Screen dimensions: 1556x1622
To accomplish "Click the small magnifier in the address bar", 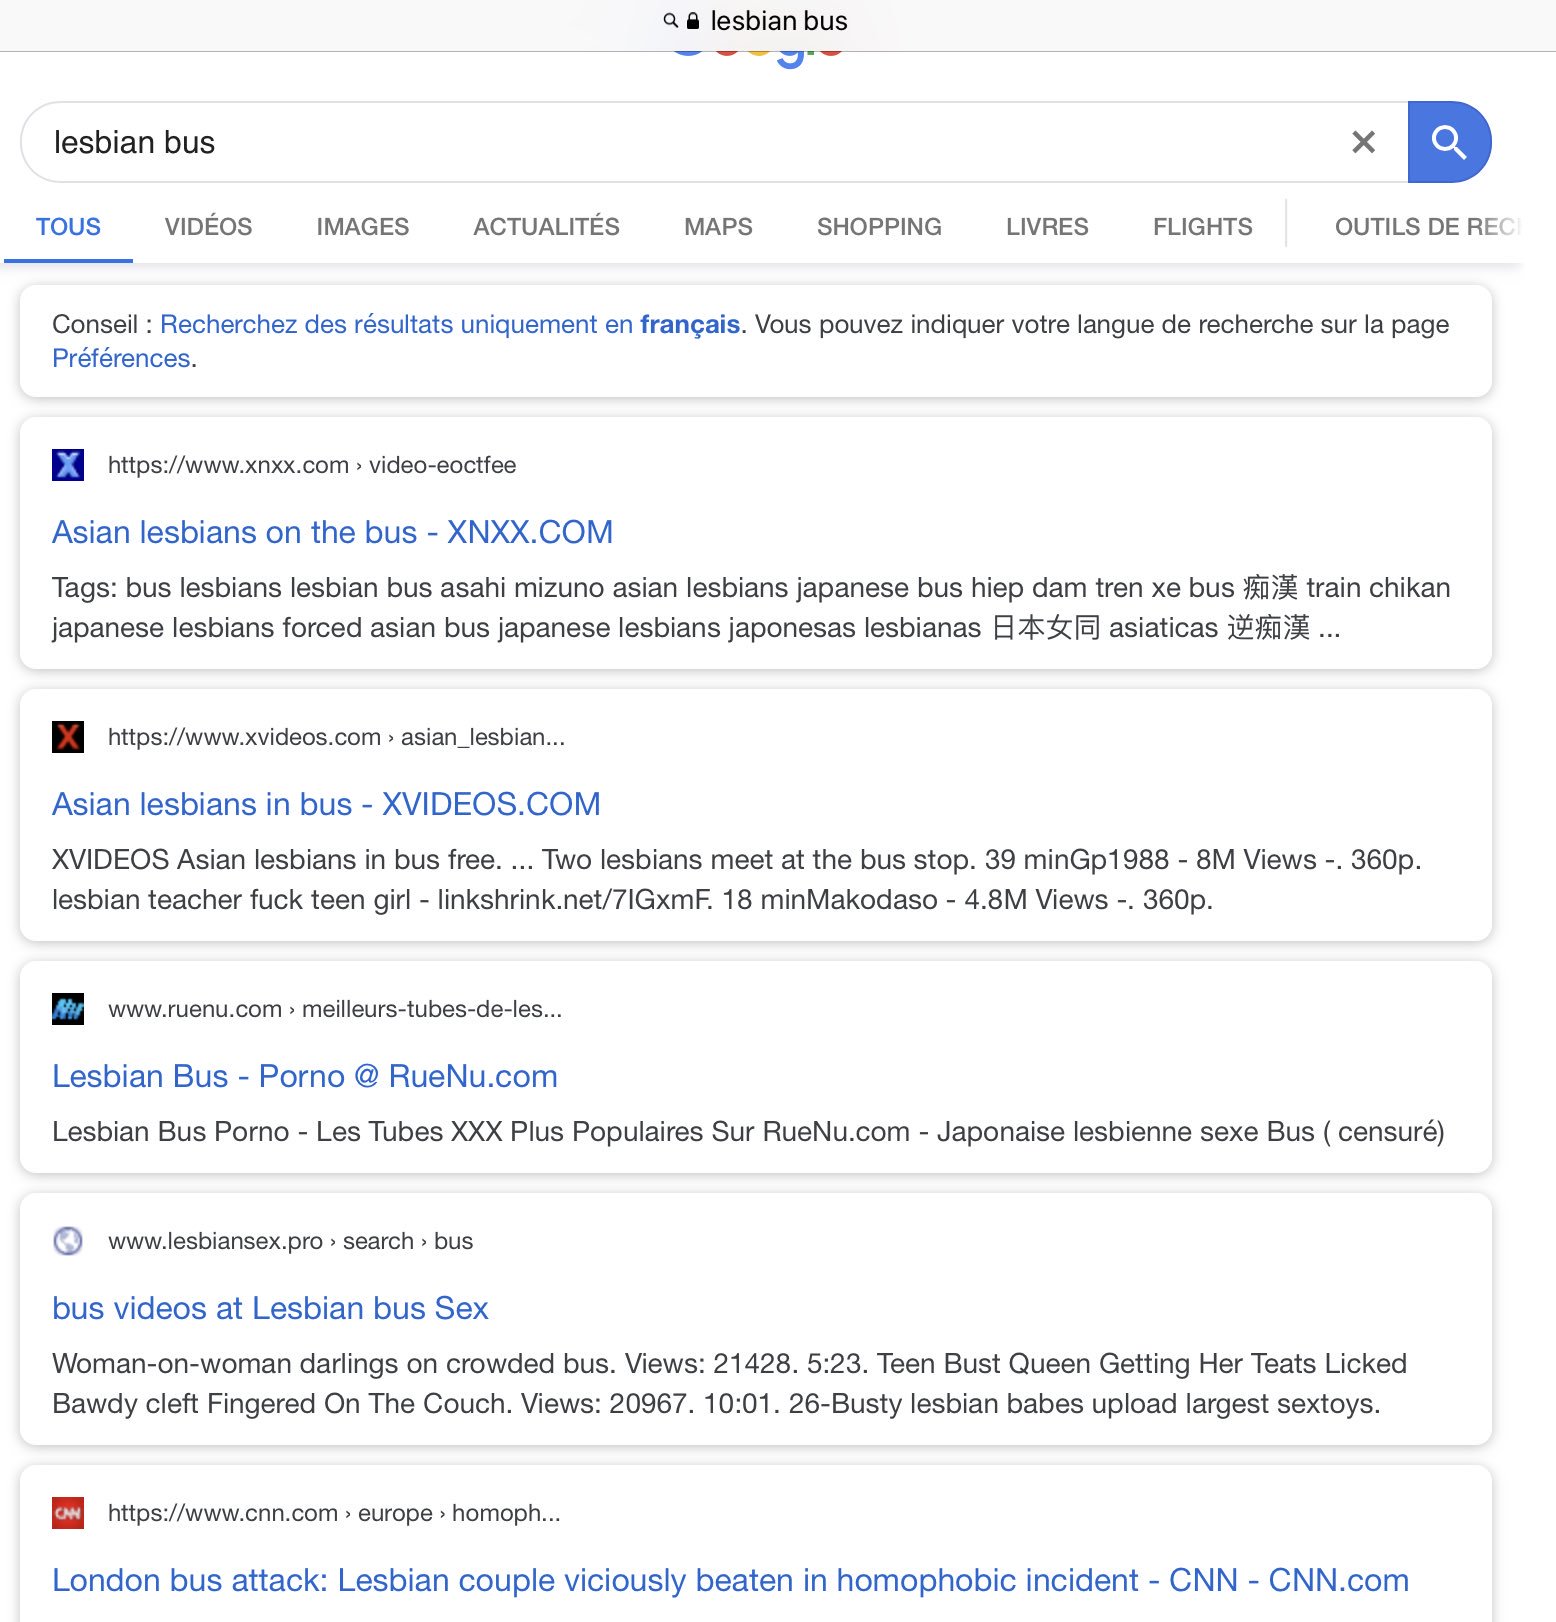I will [x=670, y=21].
